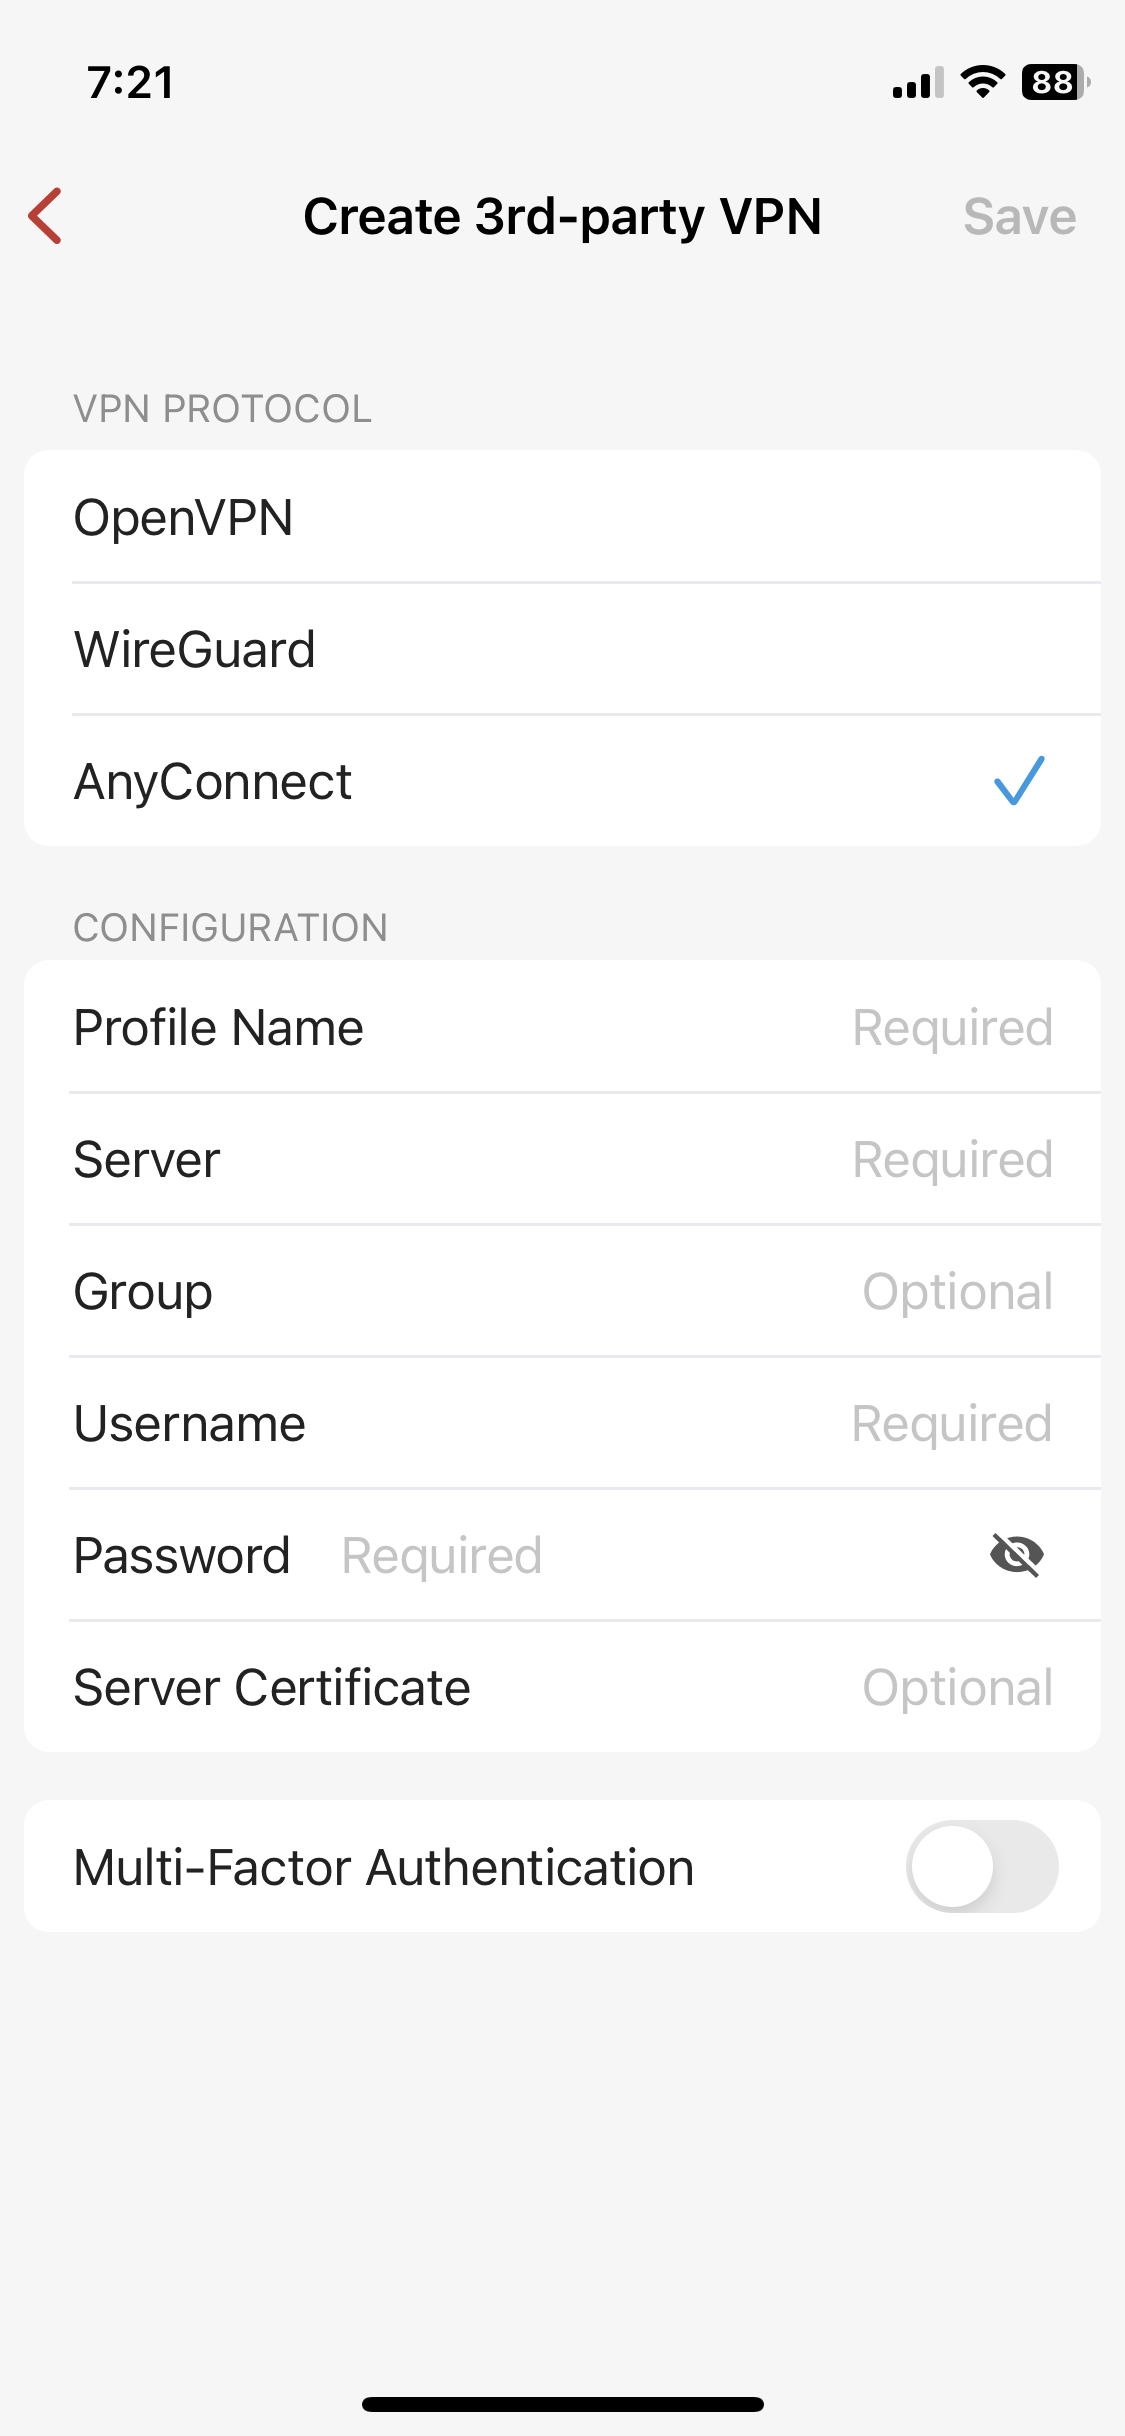Open the optional Server Certificate field
Screen dimensions: 1125x2436
(x=562, y=1687)
